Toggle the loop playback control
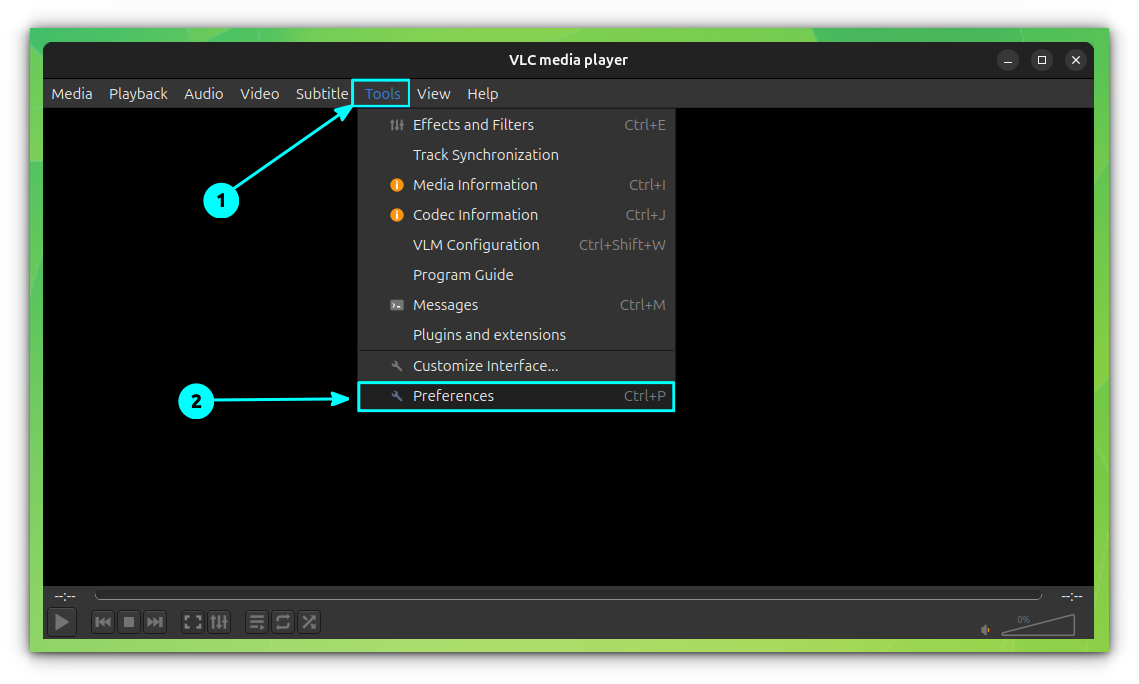Viewport: 1139px width, 684px height. 283,621
